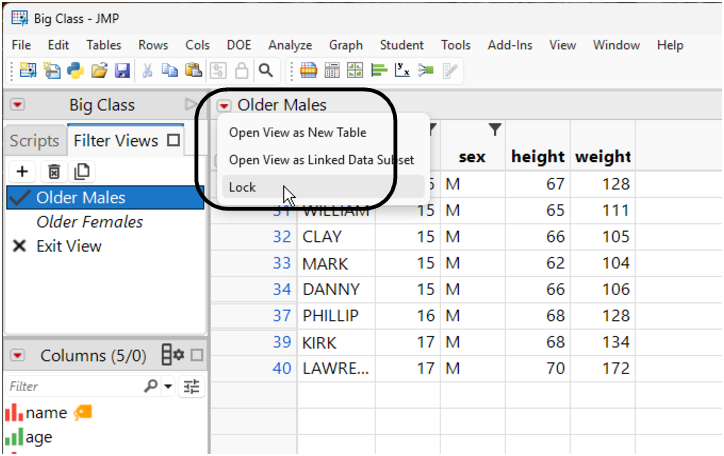This screenshot has height=456, width=724.
Task: Click the open folder toolbar icon
Action: tap(100, 70)
